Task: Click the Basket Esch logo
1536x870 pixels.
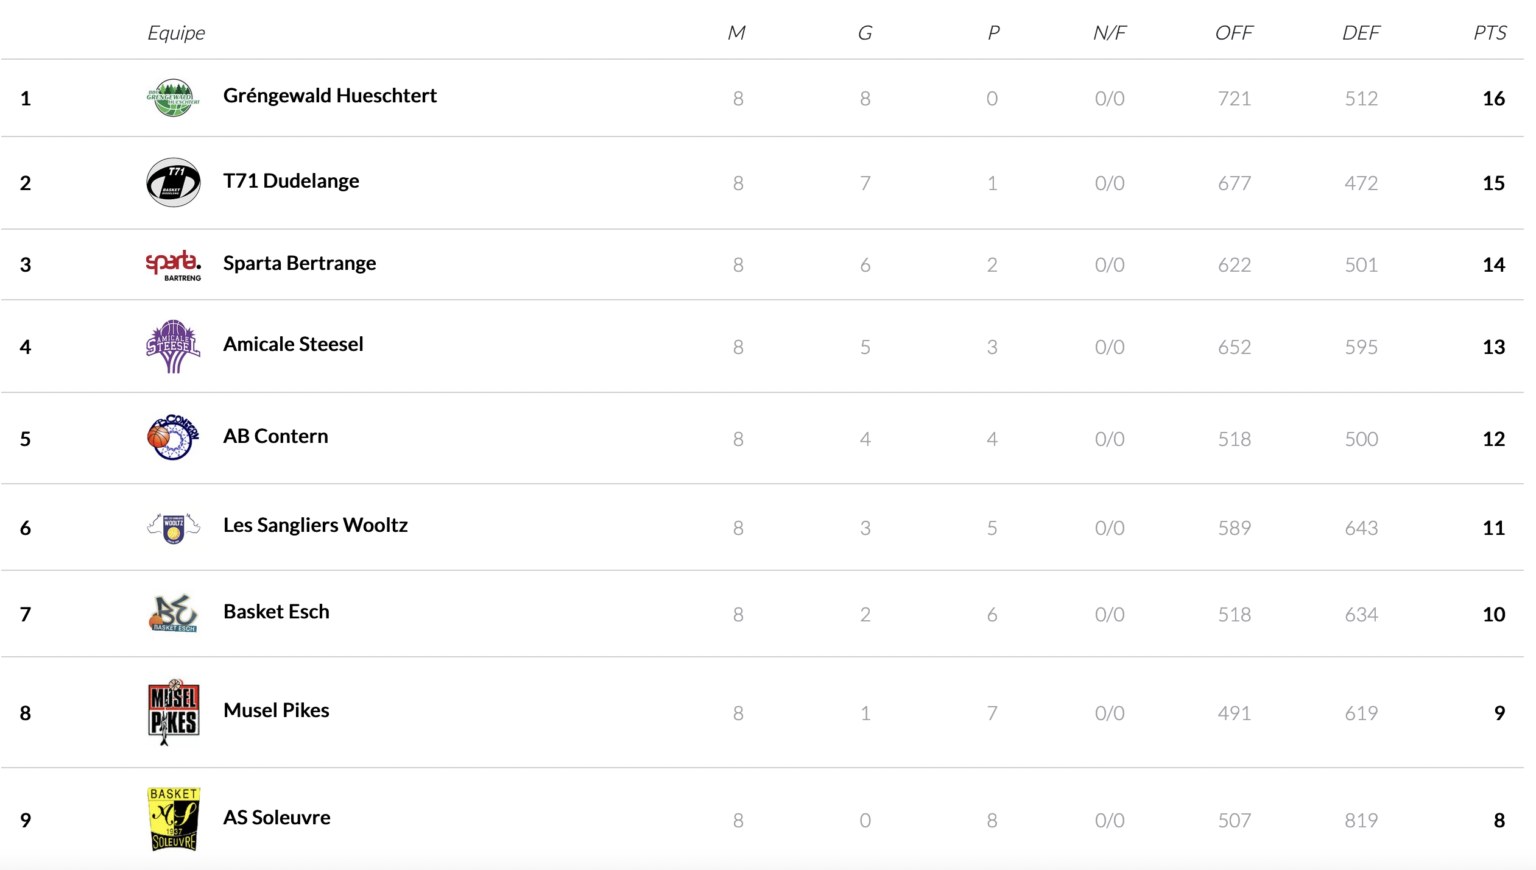Action: click(x=173, y=613)
